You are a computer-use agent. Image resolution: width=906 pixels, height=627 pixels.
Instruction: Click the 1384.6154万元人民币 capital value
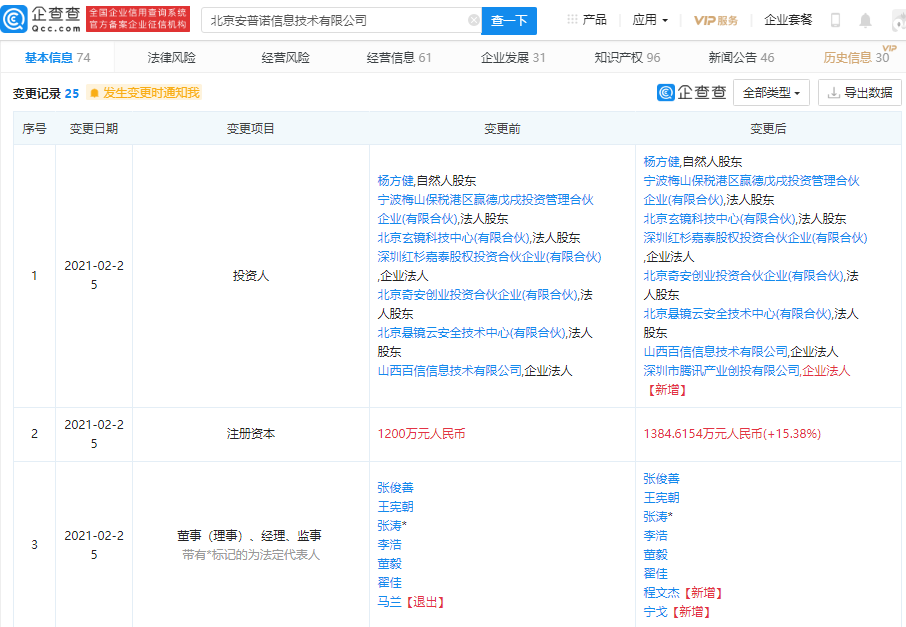click(732, 434)
